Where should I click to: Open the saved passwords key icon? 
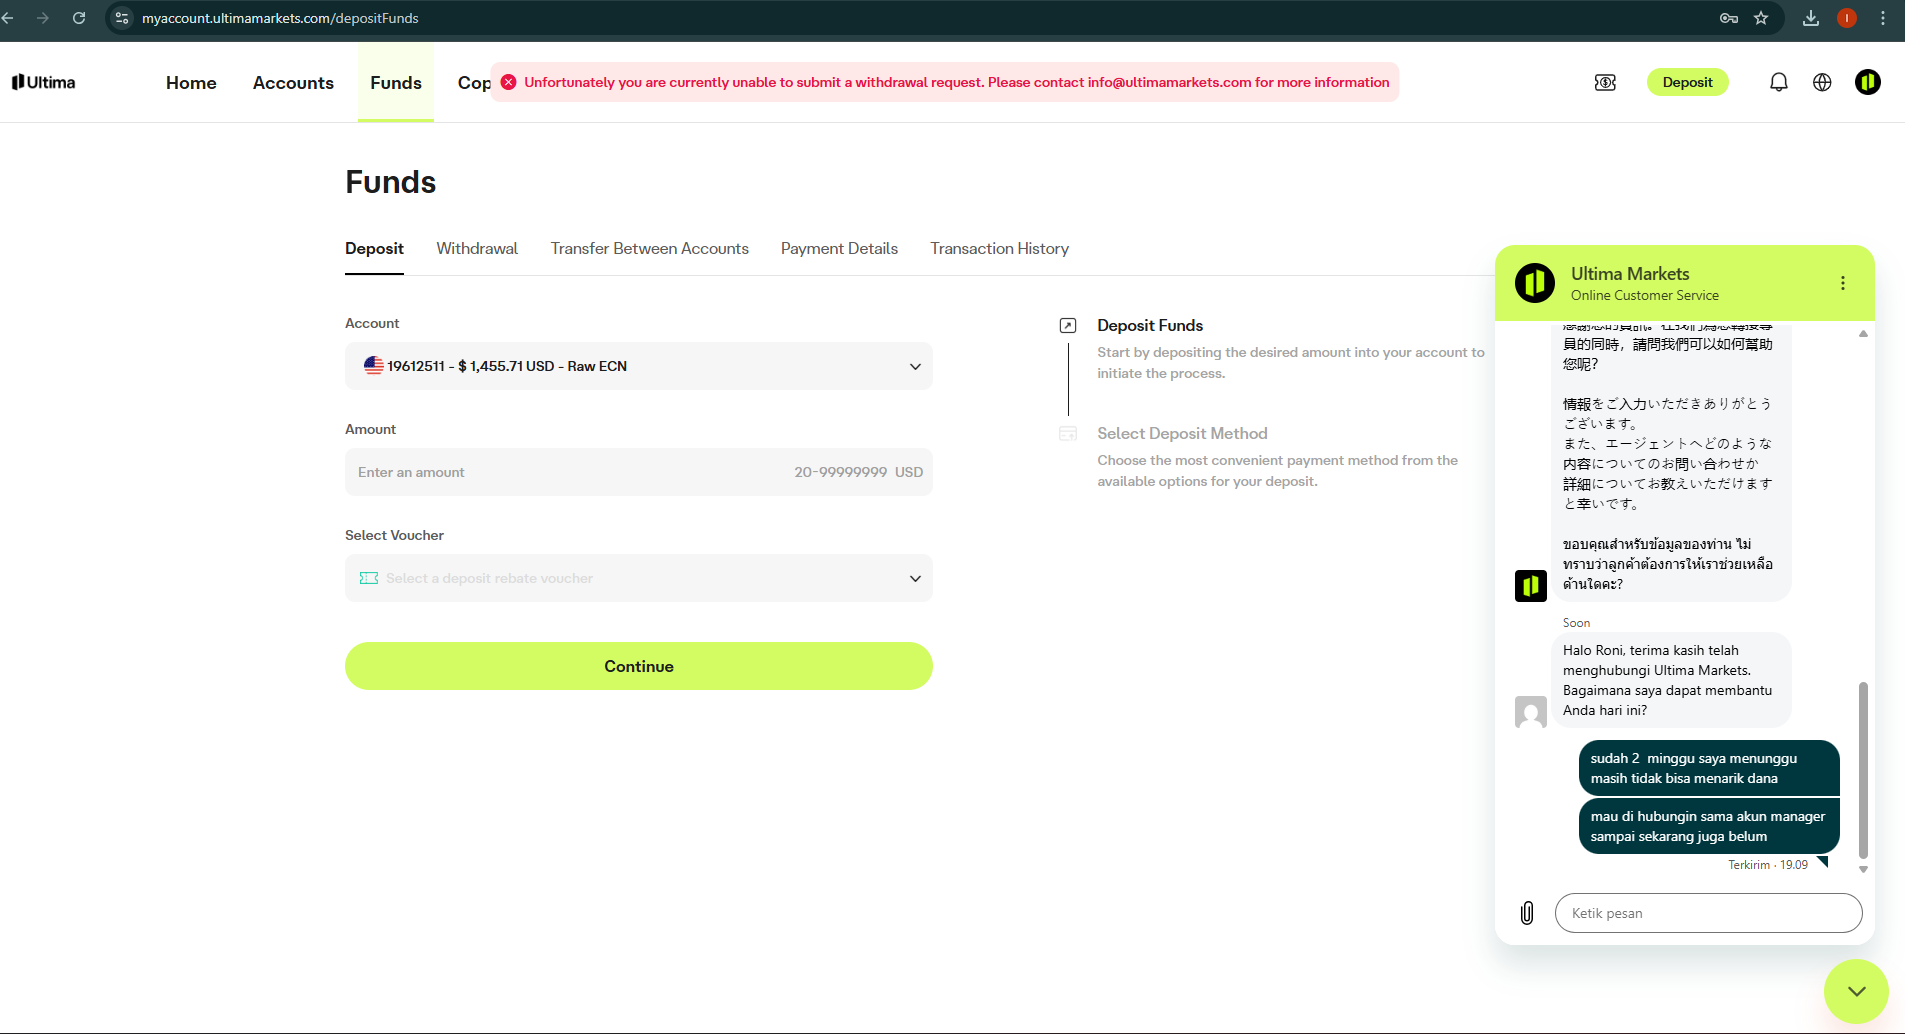pos(1729,18)
